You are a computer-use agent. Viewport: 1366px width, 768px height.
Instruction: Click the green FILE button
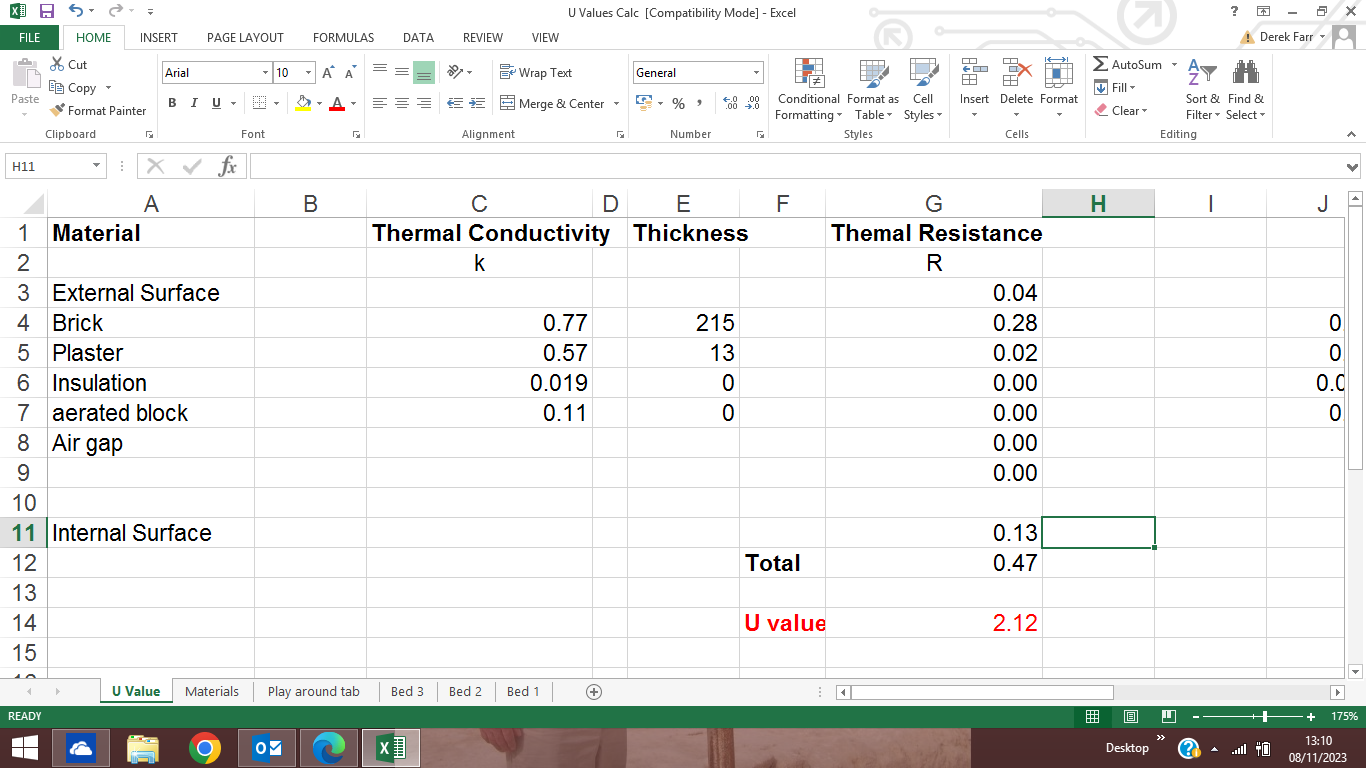[x=30, y=38]
